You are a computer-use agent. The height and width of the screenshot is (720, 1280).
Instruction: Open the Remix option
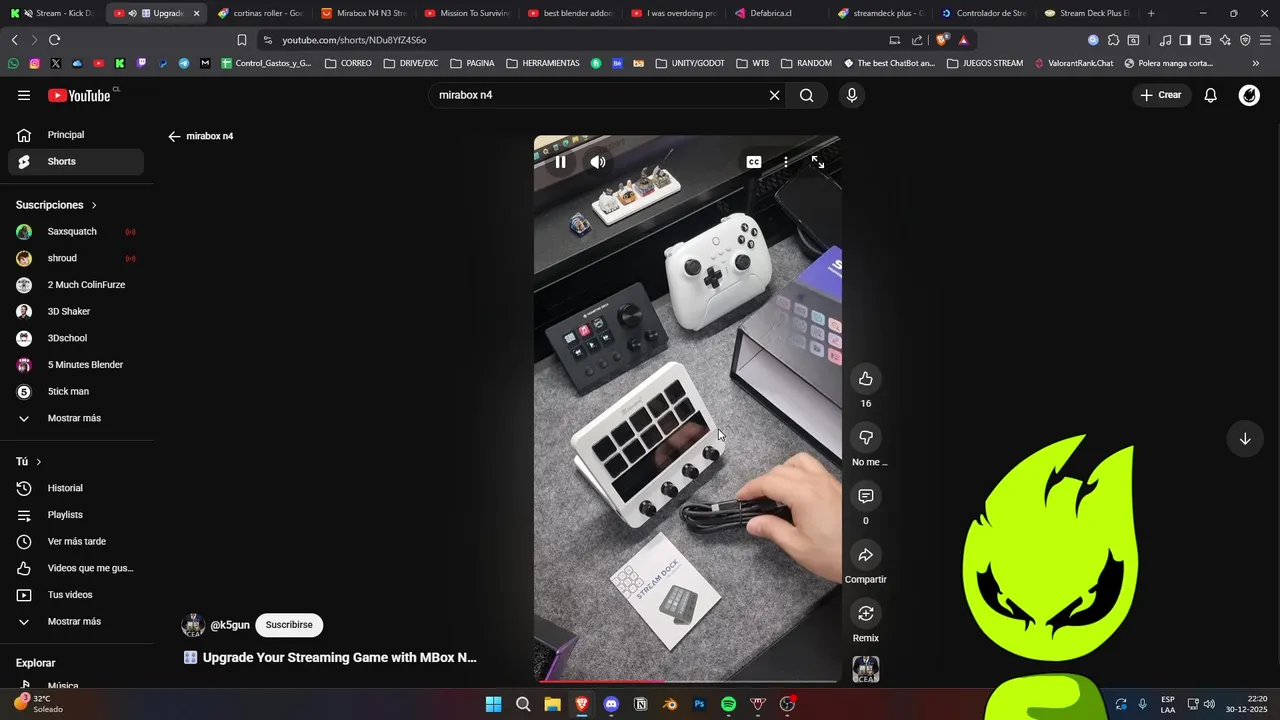[x=866, y=613]
